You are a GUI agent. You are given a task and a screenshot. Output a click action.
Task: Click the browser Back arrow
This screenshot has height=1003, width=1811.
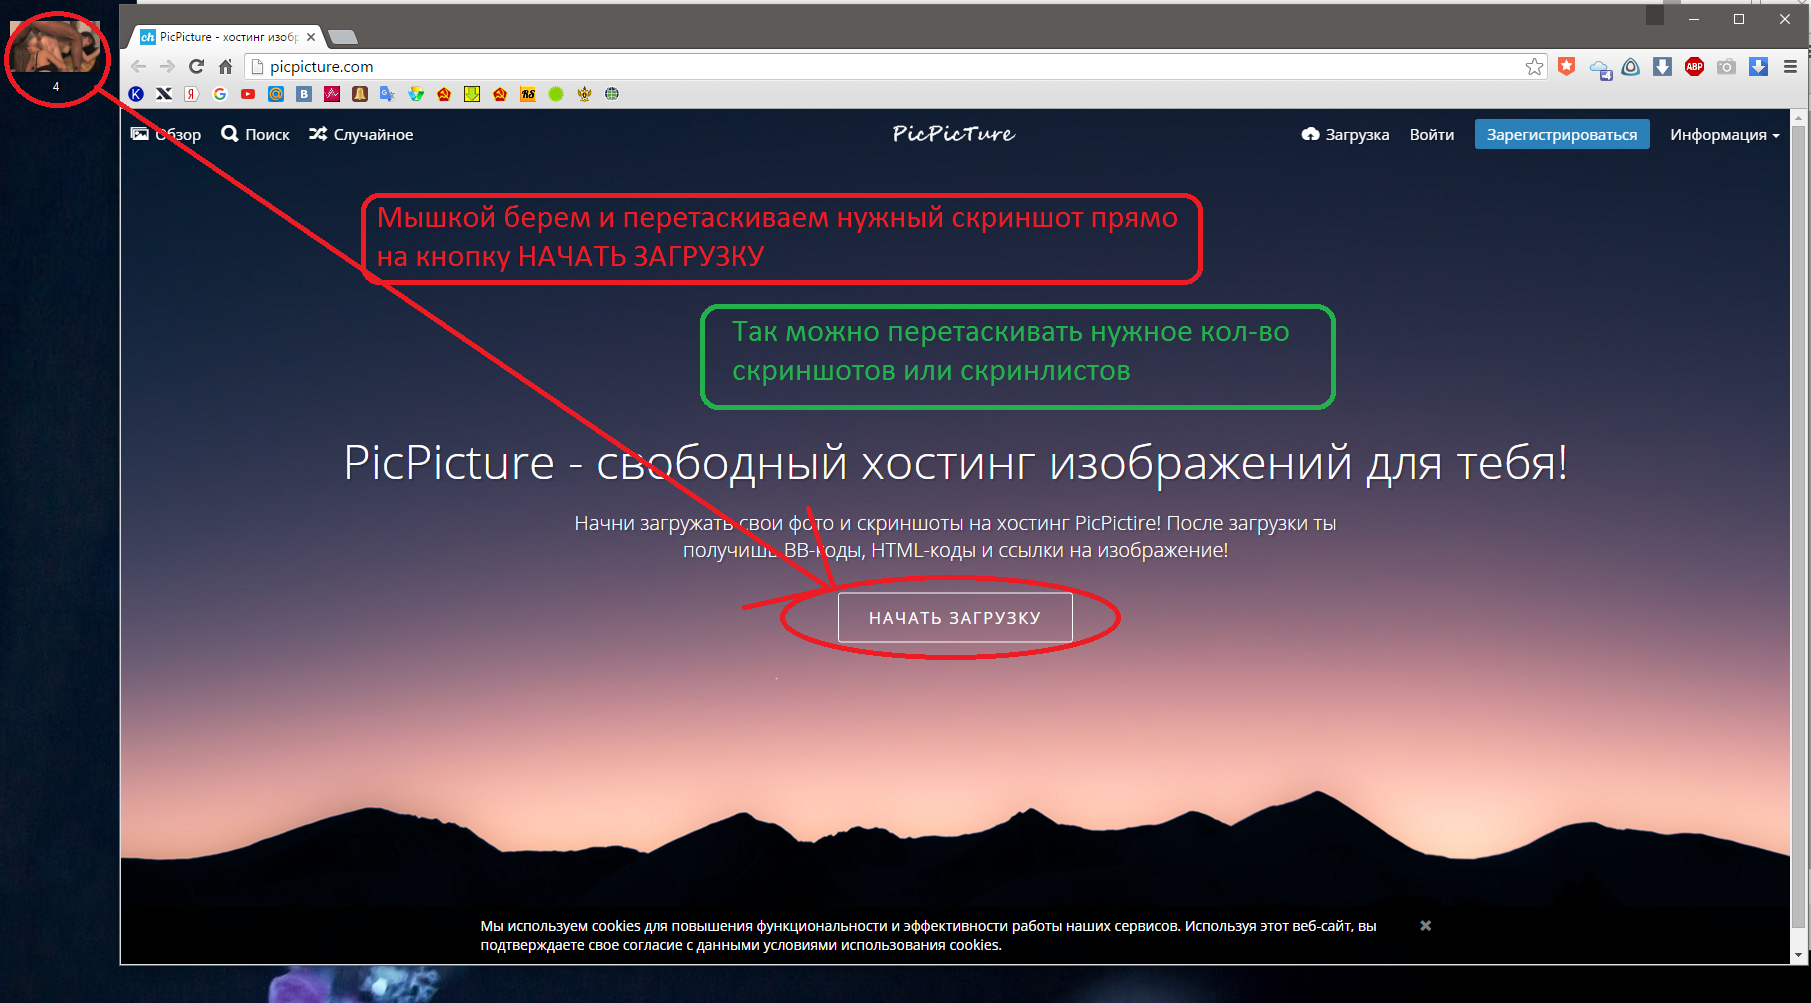139,67
